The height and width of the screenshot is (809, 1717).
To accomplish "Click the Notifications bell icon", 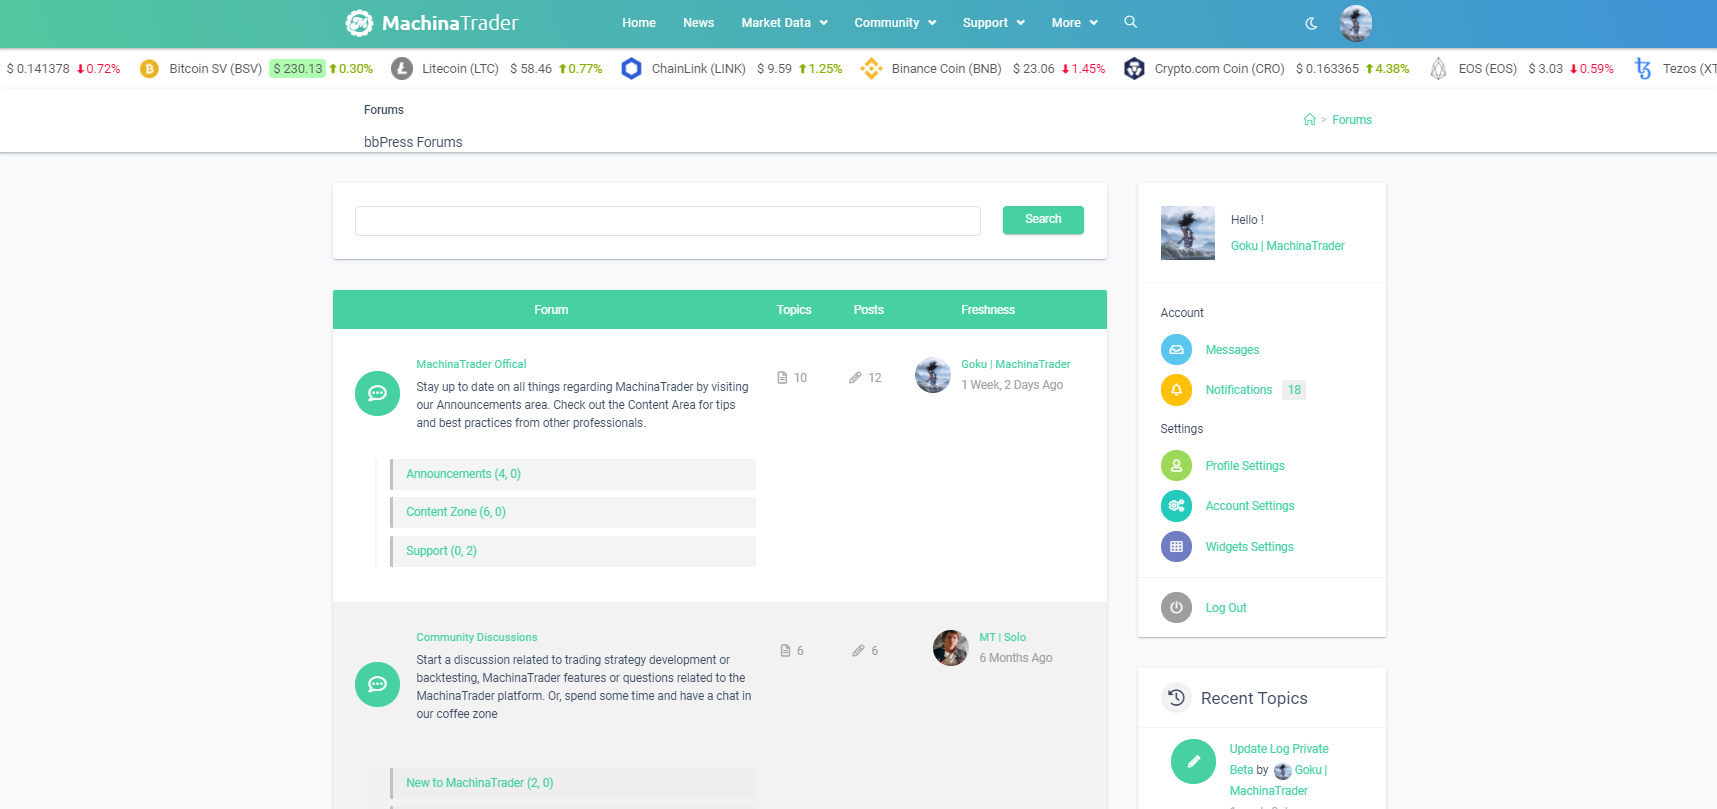I will click(x=1176, y=390).
